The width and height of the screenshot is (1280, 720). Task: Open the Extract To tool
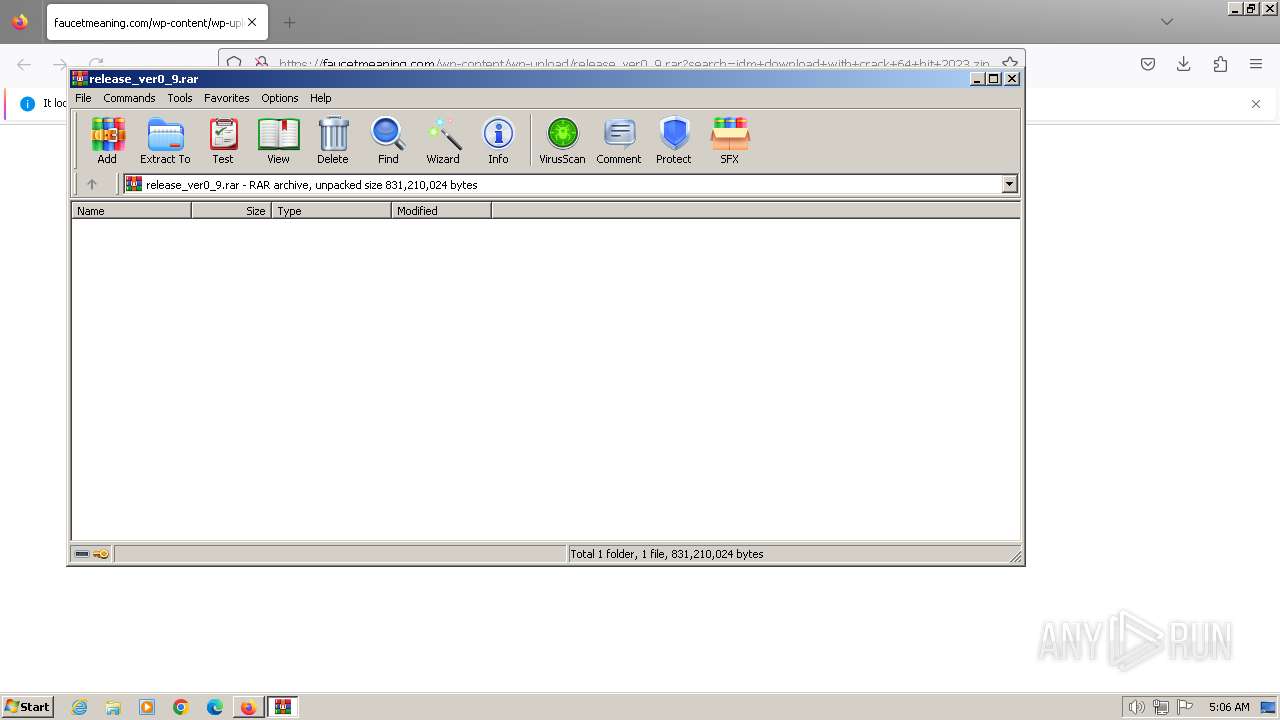(165, 140)
